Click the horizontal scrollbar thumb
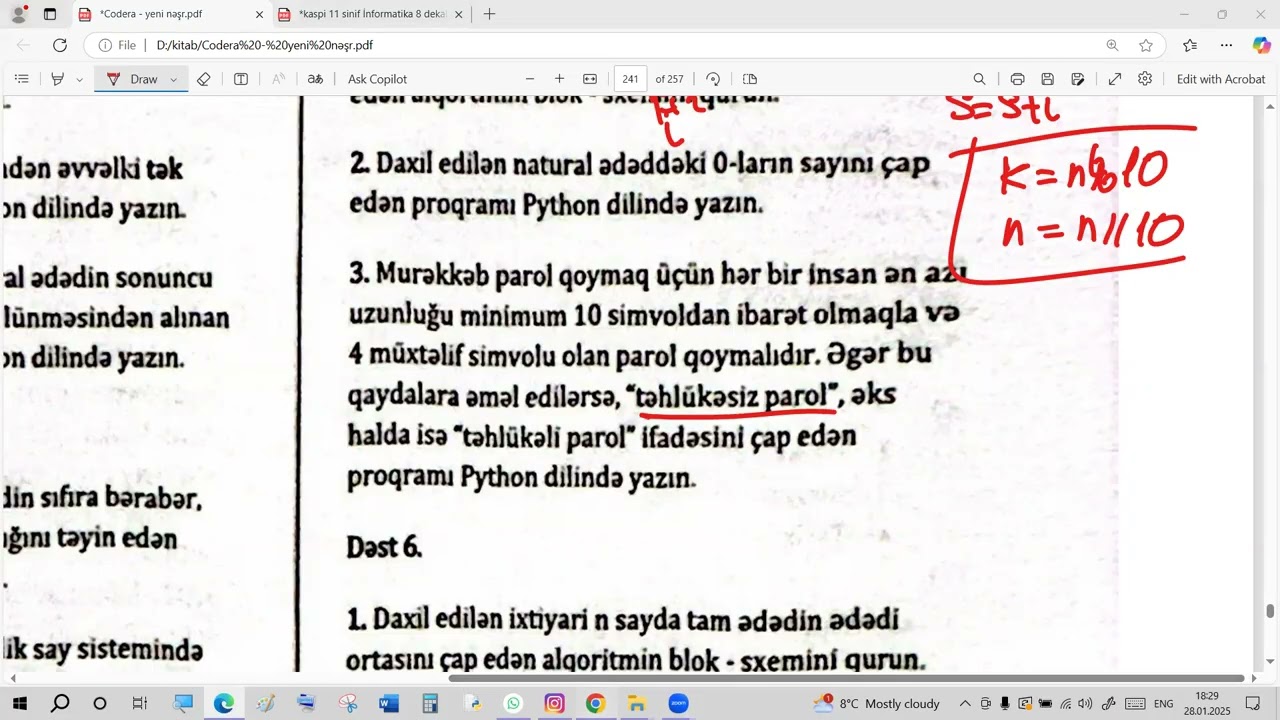 [846, 678]
